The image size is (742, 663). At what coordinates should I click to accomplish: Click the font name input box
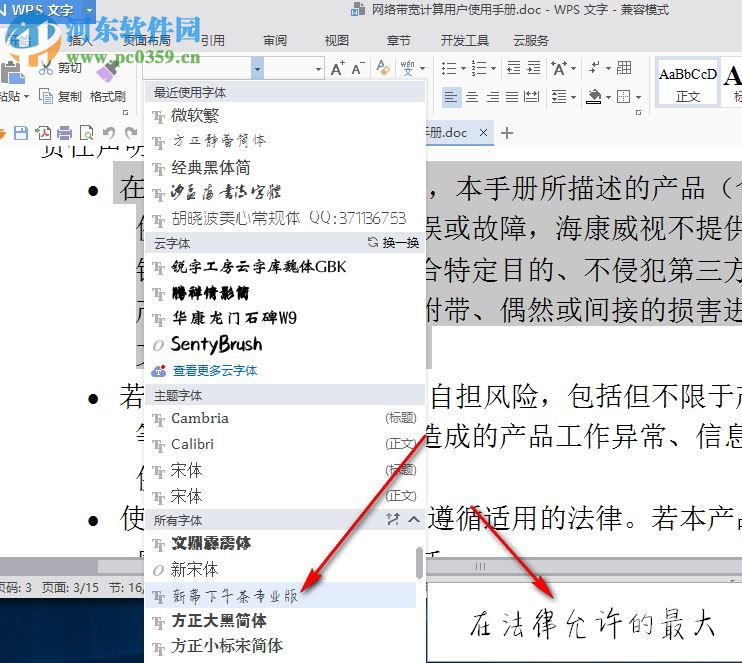197,69
